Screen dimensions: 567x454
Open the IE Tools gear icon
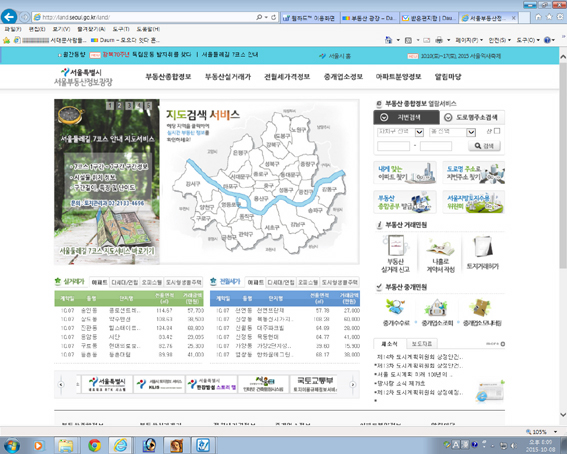[561, 17]
